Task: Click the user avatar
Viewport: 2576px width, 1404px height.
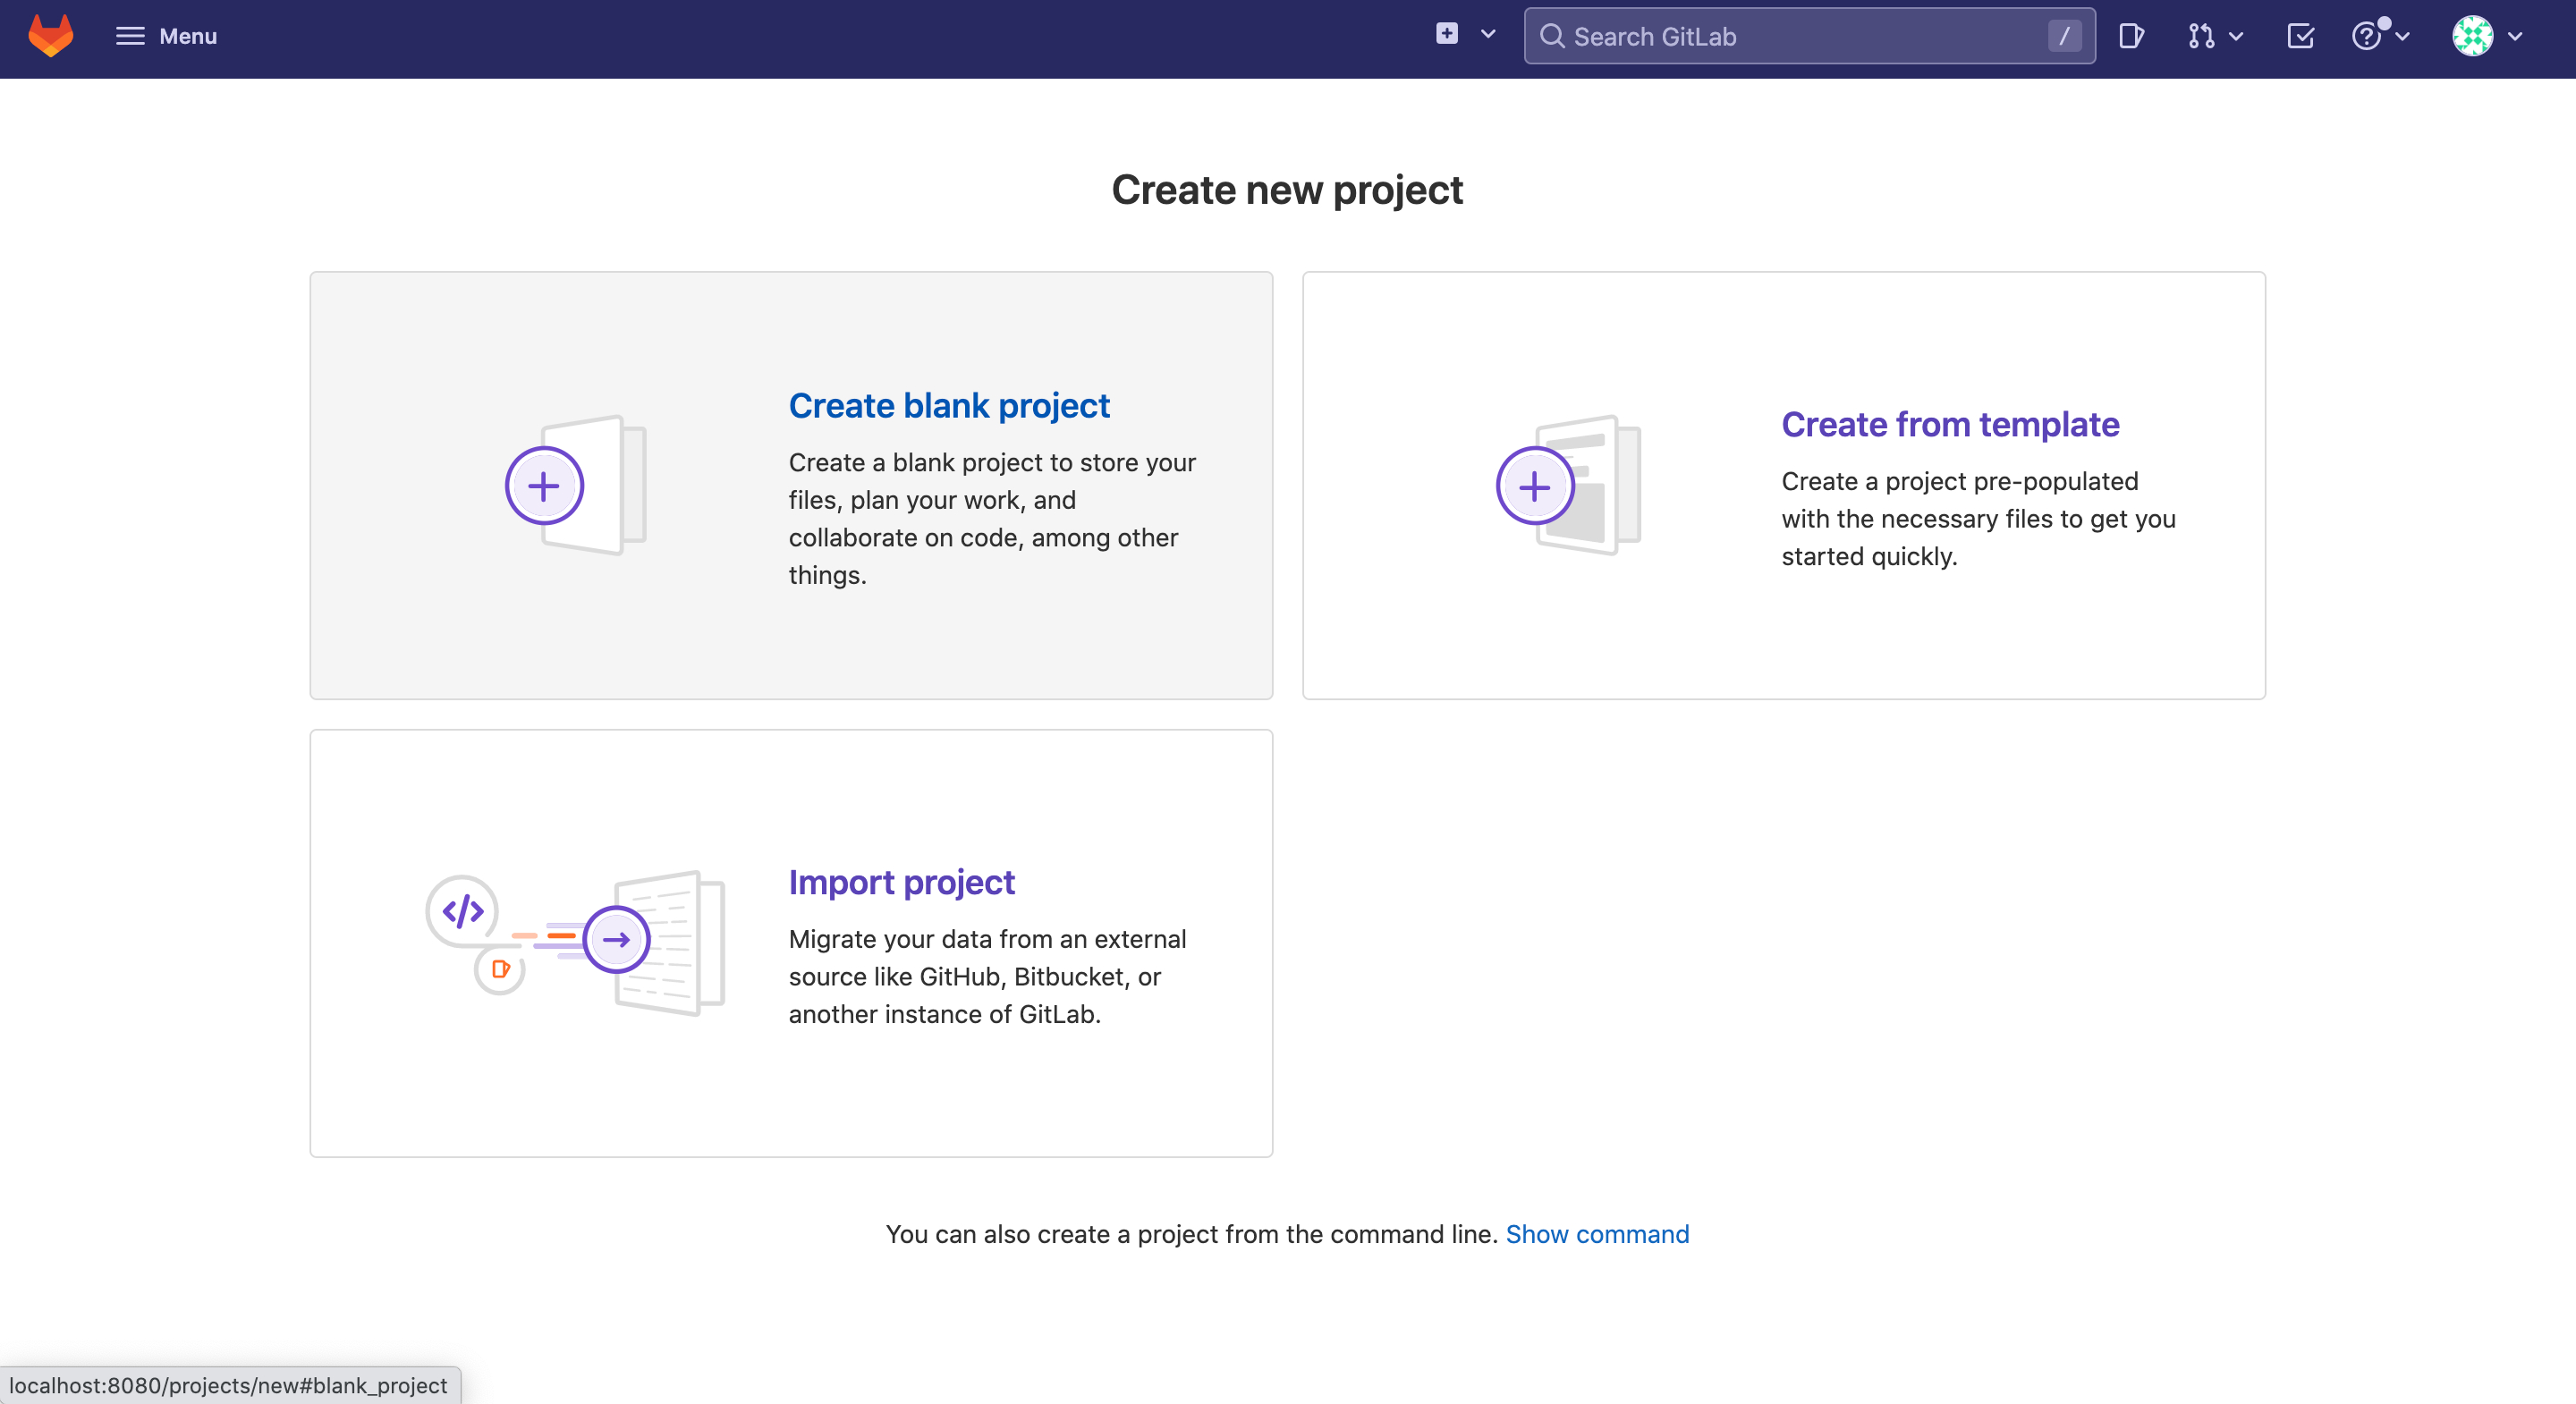Action: [x=2472, y=36]
